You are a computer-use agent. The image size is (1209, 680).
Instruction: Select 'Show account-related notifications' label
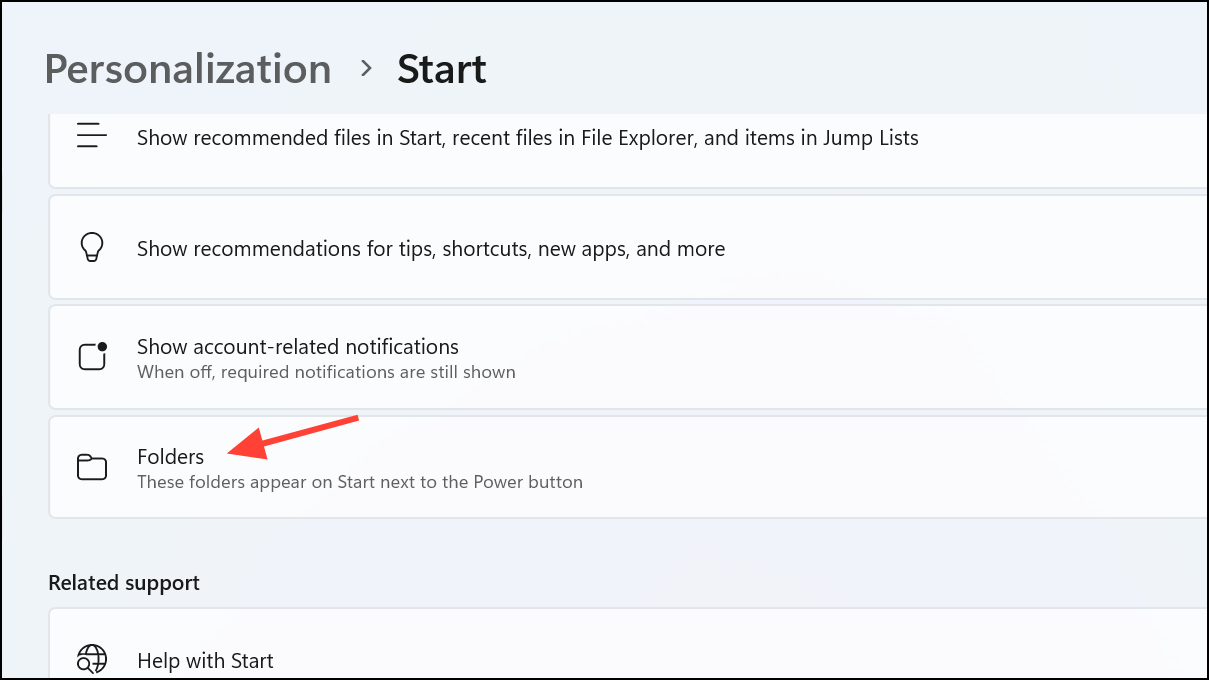coord(298,347)
